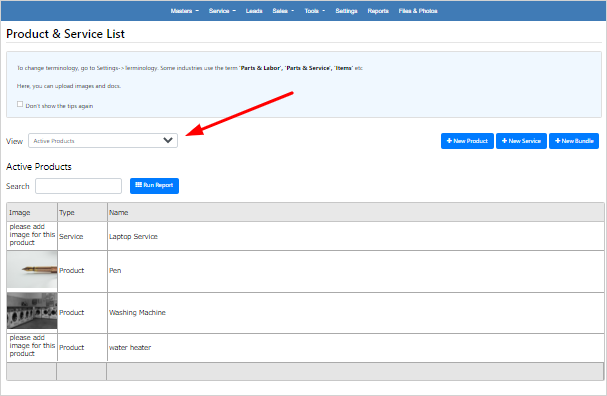Screen dimensions: 607x396
Task: Click the New Product button
Action: coord(467,141)
